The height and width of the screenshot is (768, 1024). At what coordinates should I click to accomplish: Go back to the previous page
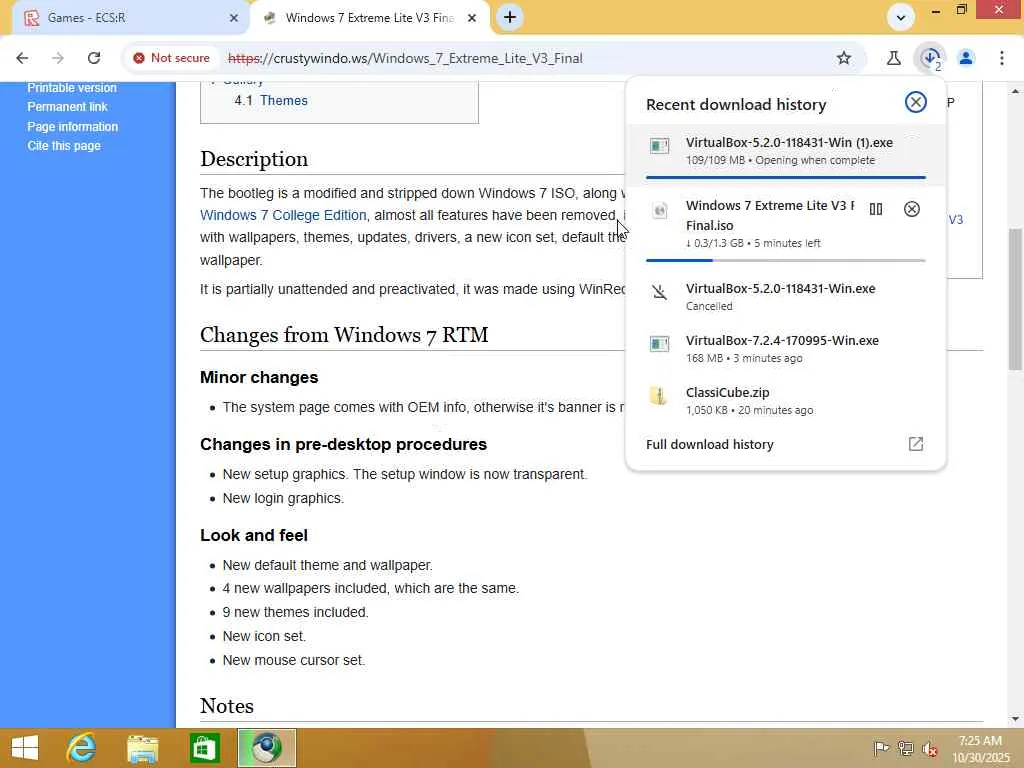tap(22, 58)
